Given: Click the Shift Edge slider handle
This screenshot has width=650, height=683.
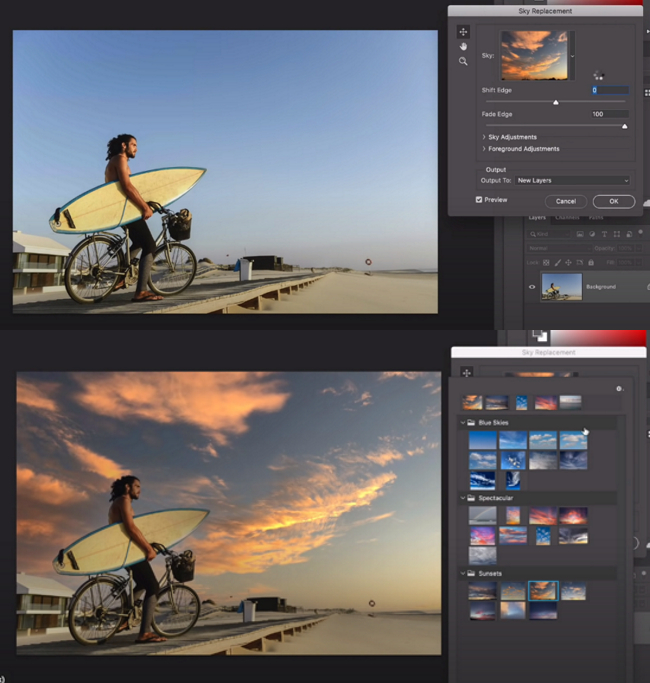Looking at the screenshot, I should [555, 102].
